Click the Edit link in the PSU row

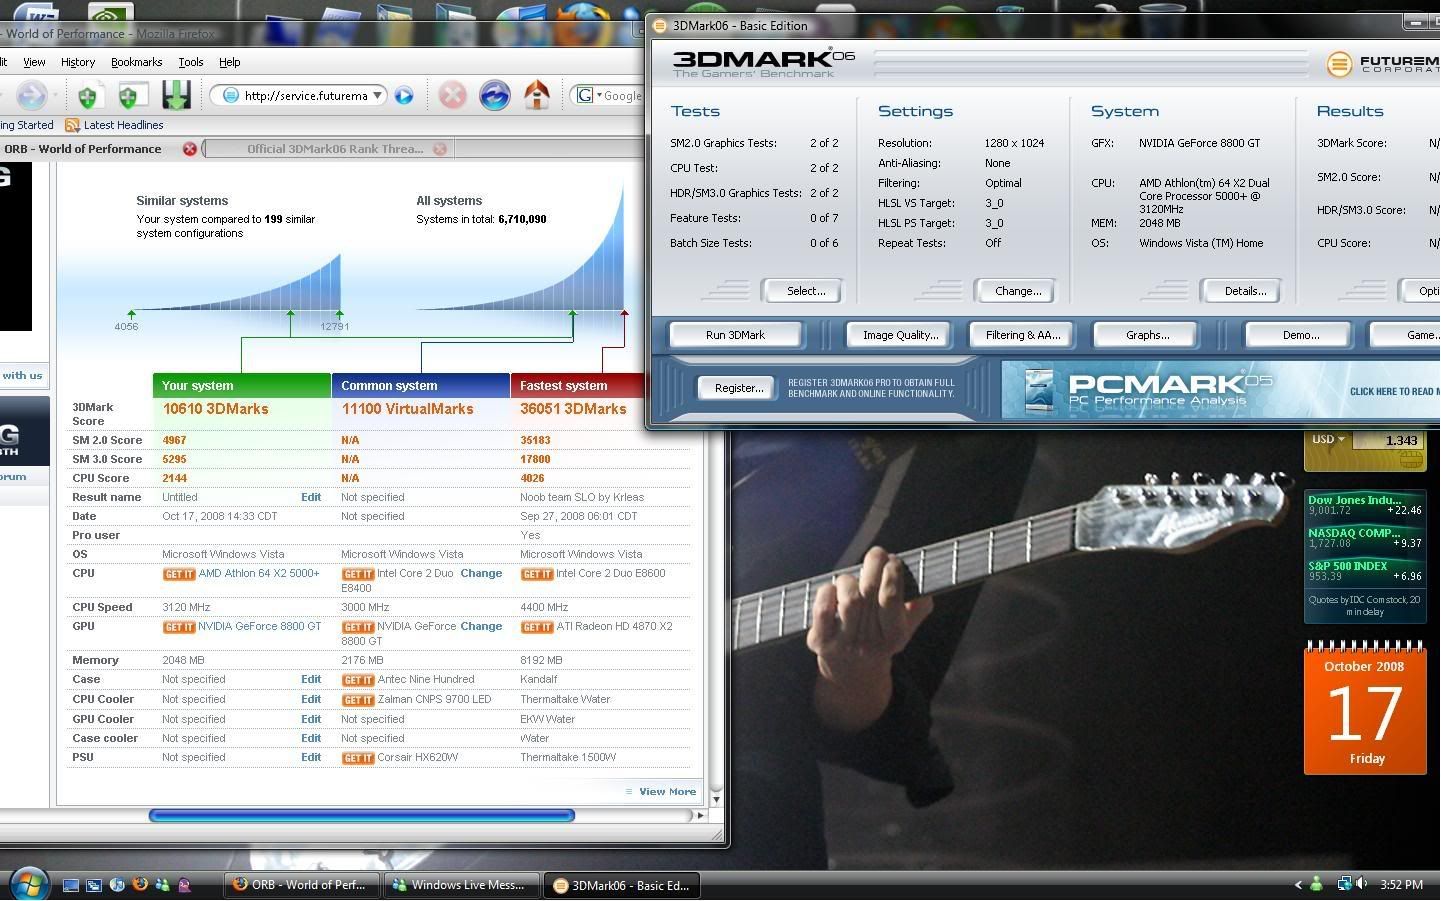[x=311, y=758]
